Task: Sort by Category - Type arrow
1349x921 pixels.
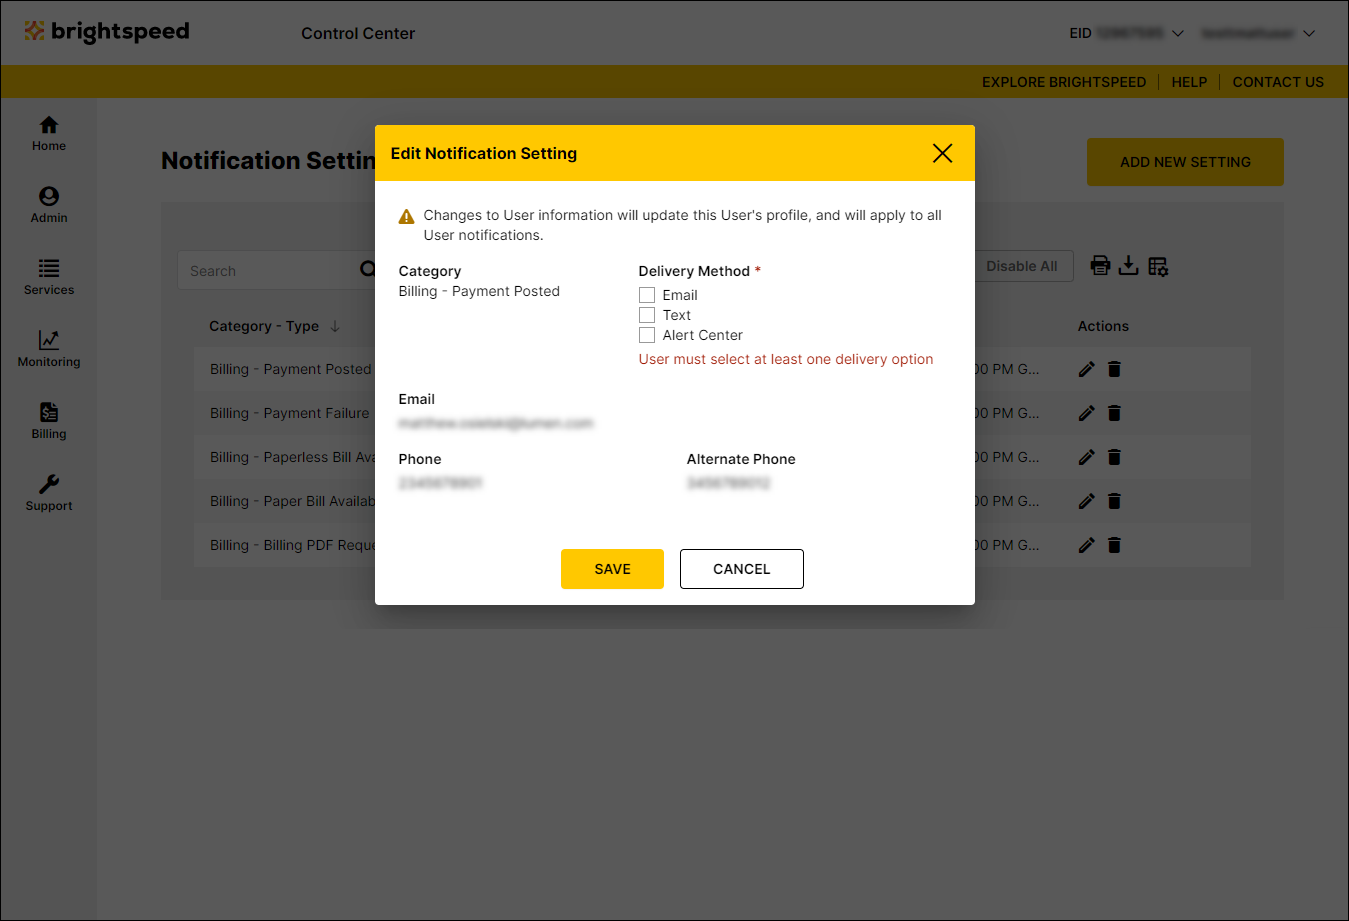Action: click(x=335, y=326)
